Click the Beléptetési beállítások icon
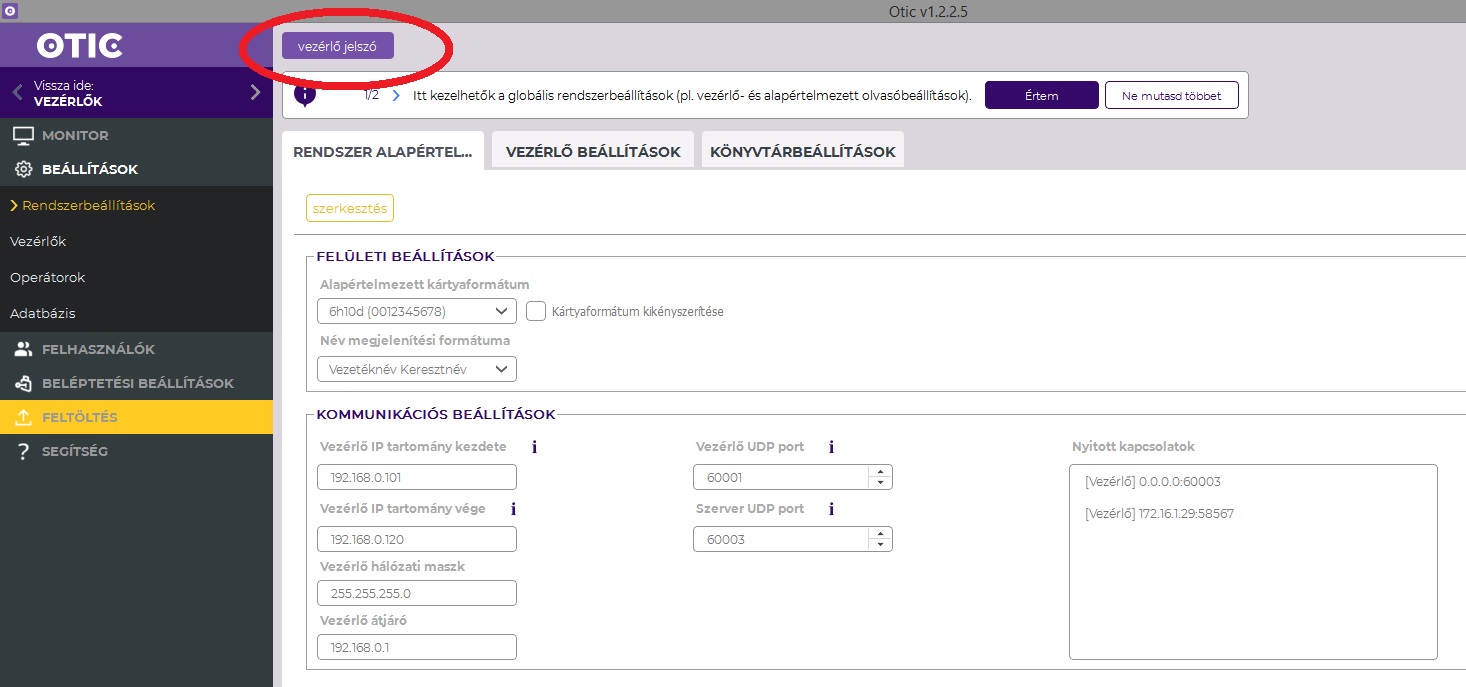This screenshot has height=687, width=1466. (23, 383)
